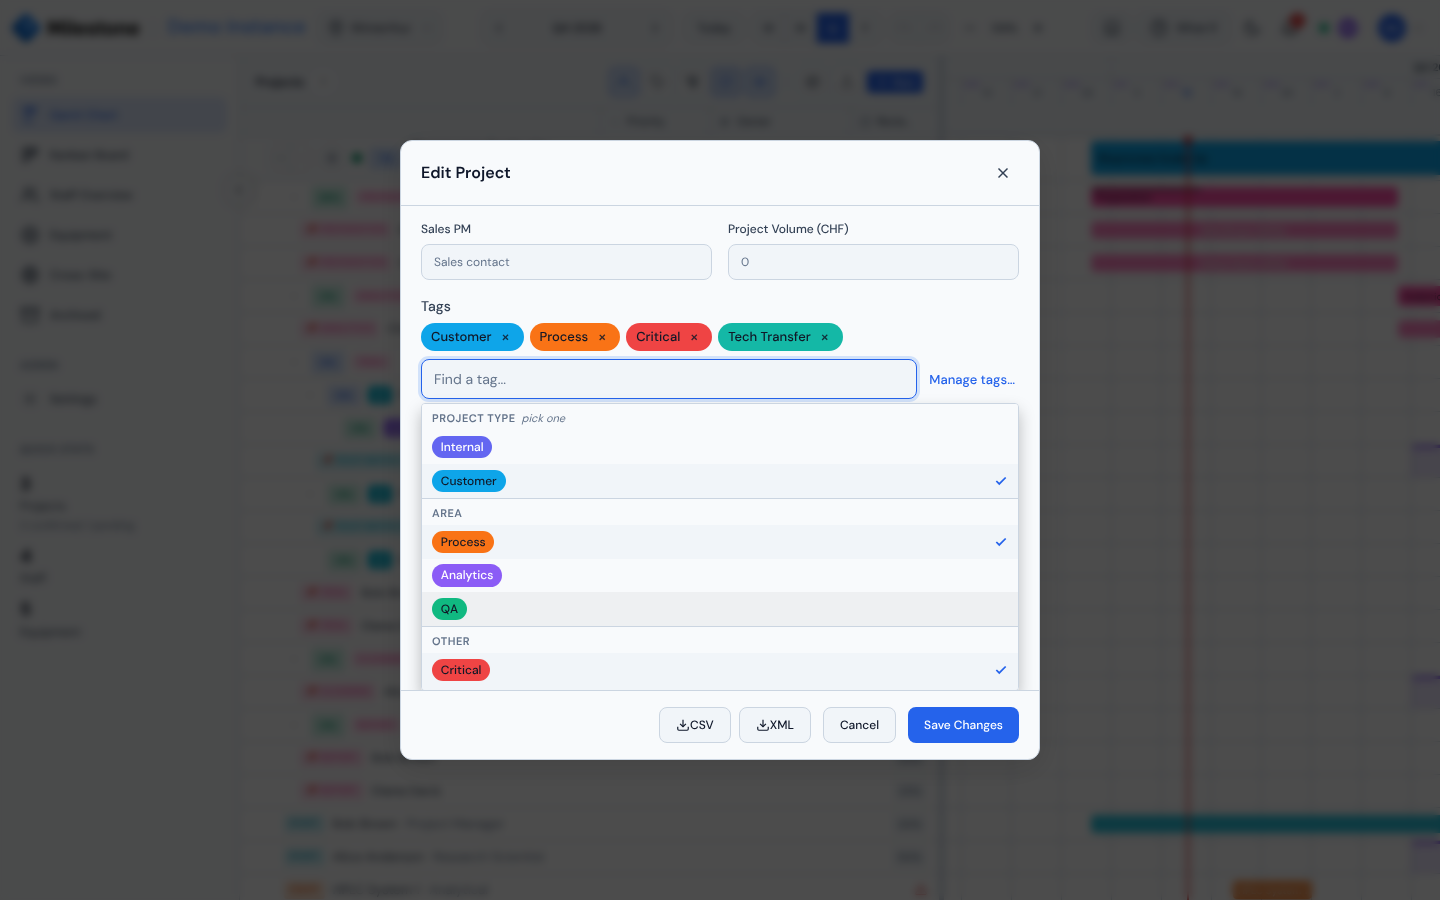
Task: Cancel editing the project
Action: click(x=859, y=725)
